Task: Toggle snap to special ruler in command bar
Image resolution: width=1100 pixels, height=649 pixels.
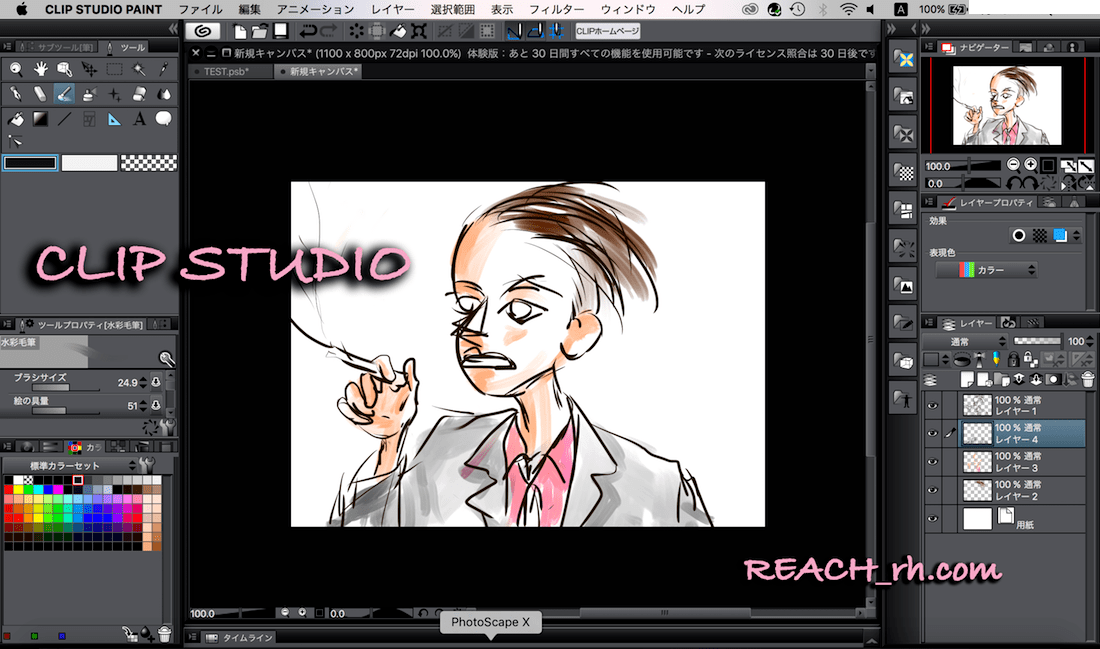Action: pyautogui.click(x=535, y=31)
